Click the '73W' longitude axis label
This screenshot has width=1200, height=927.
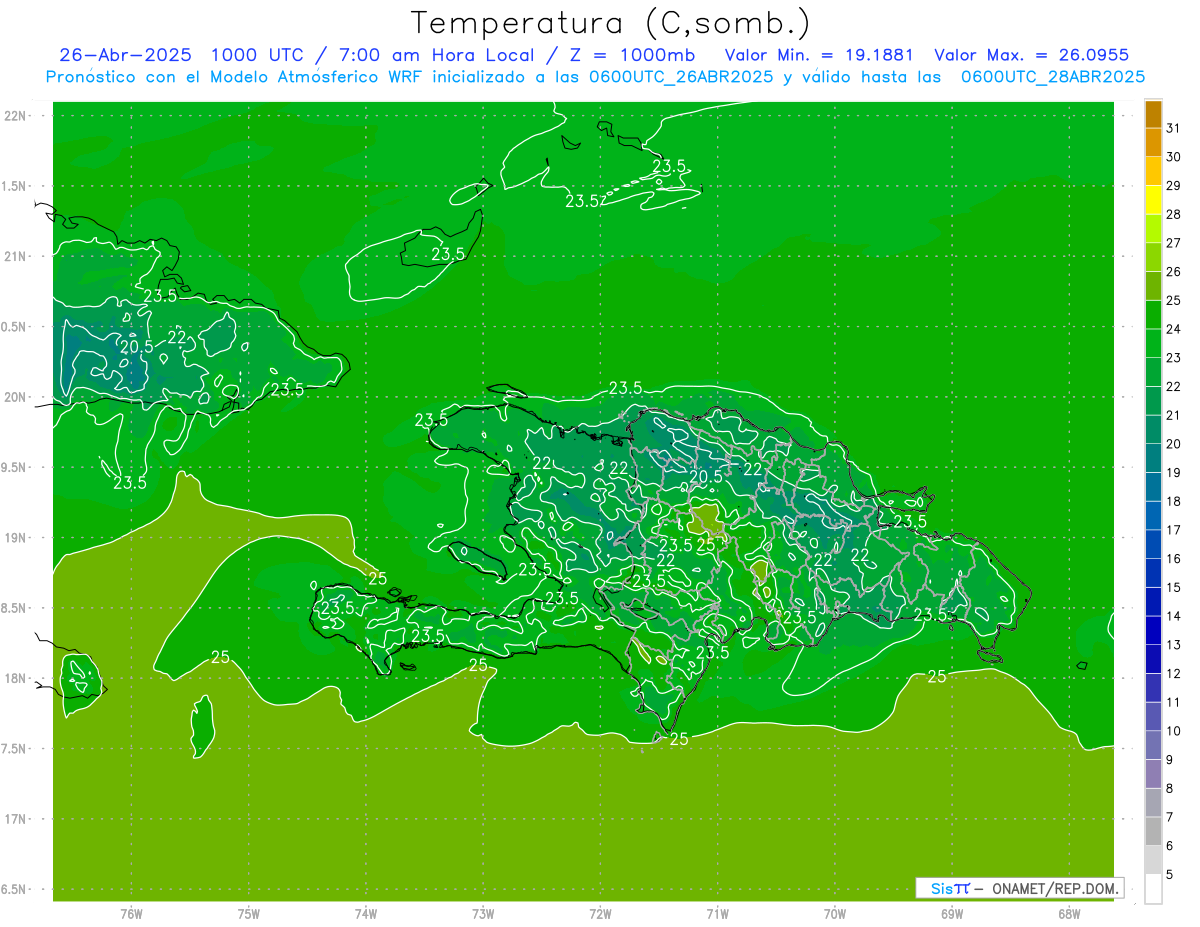pyautogui.click(x=483, y=914)
